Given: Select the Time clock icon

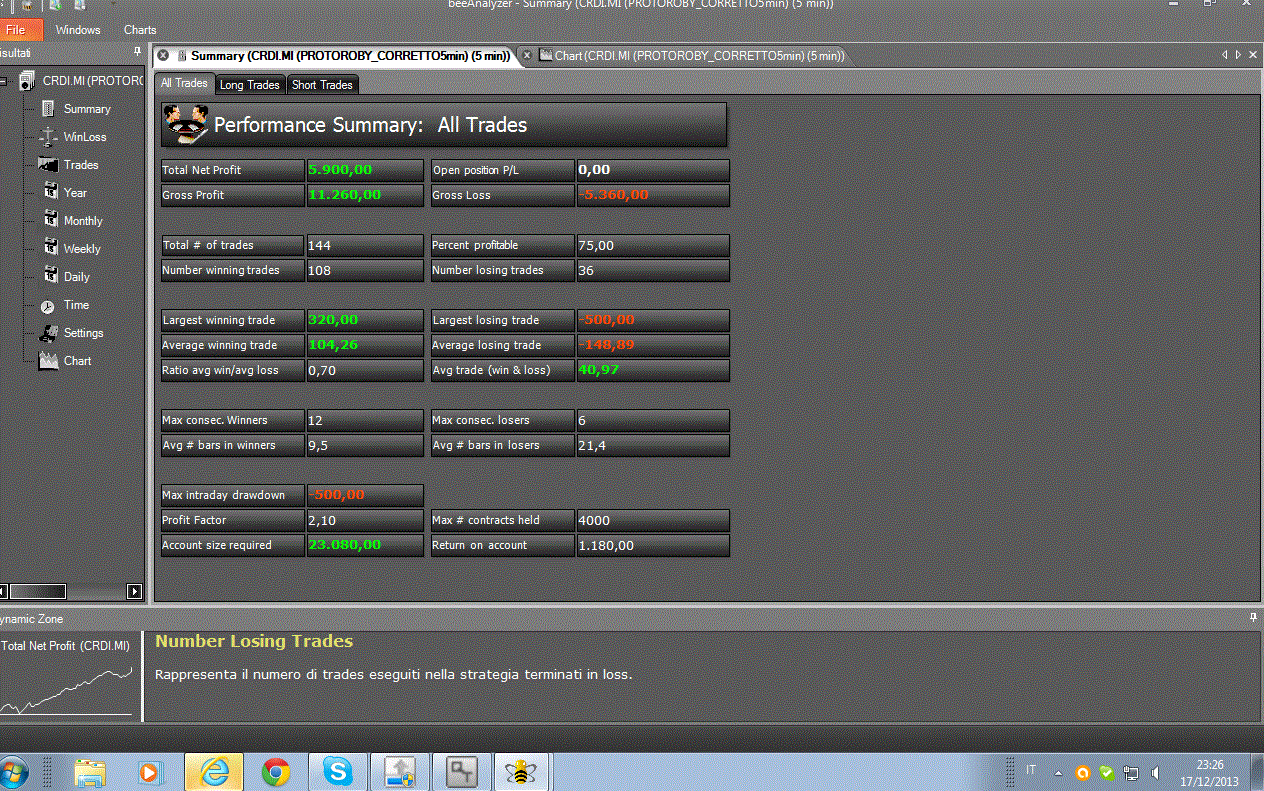Looking at the screenshot, I should (x=48, y=305).
